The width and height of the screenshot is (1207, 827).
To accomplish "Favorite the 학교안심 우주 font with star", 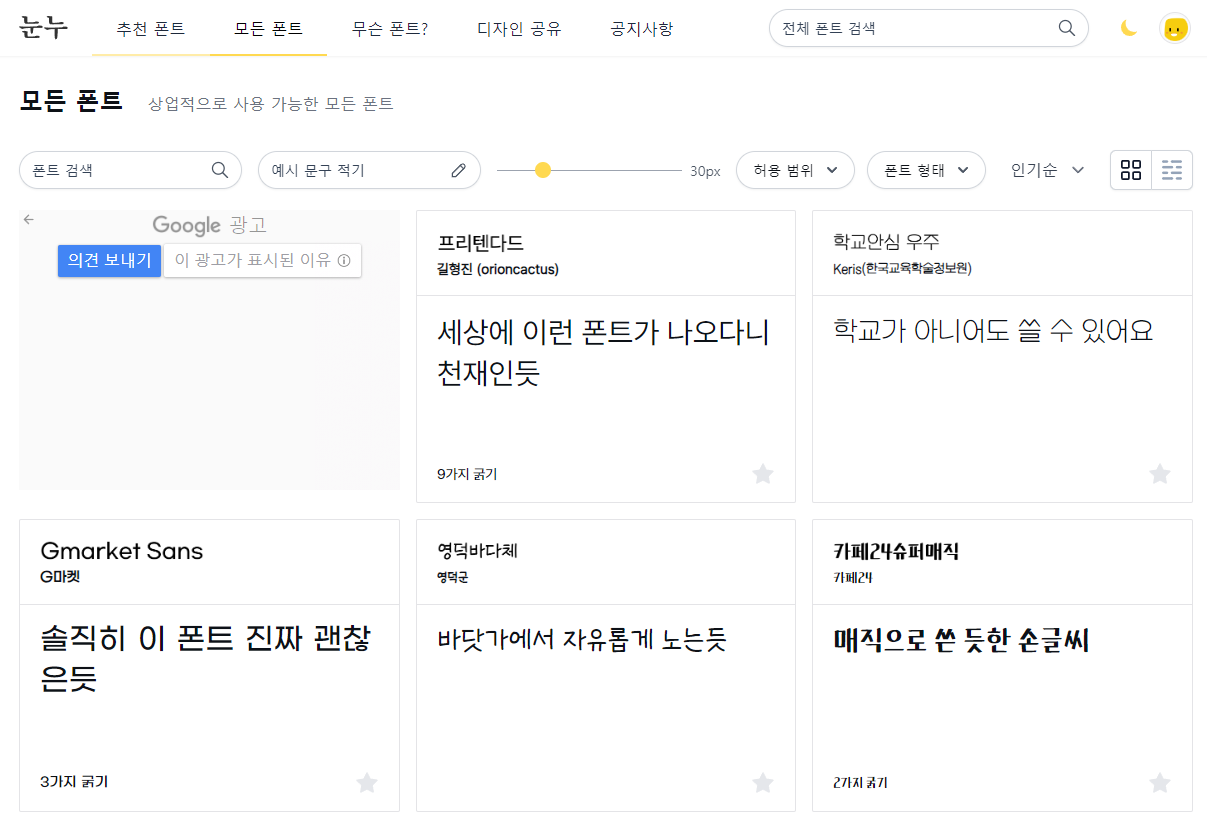I will point(1160,474).
